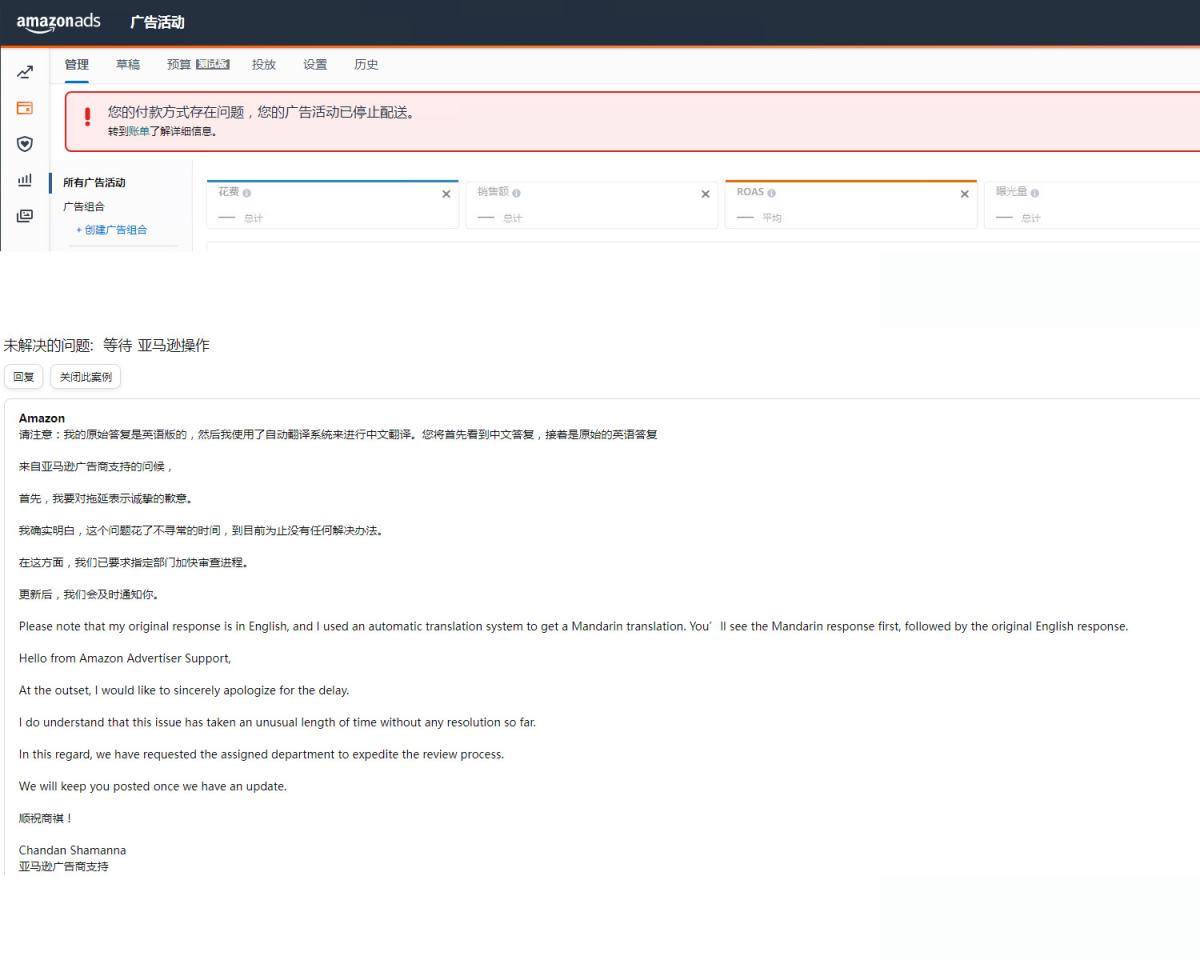Go to the 历史 tab
Image resolution: width=1200 pixels, height=960 pixels.
tap(366, 65)
